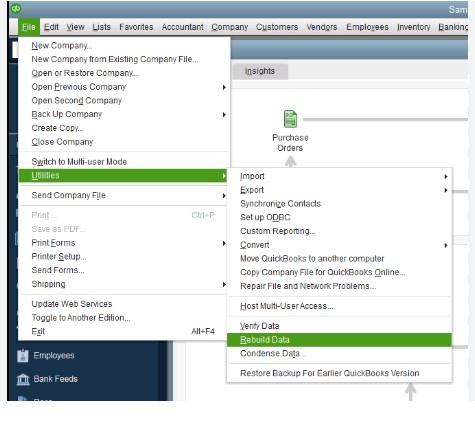
Task: Expand Back Up Company submenu
Action: coord(124,114)
